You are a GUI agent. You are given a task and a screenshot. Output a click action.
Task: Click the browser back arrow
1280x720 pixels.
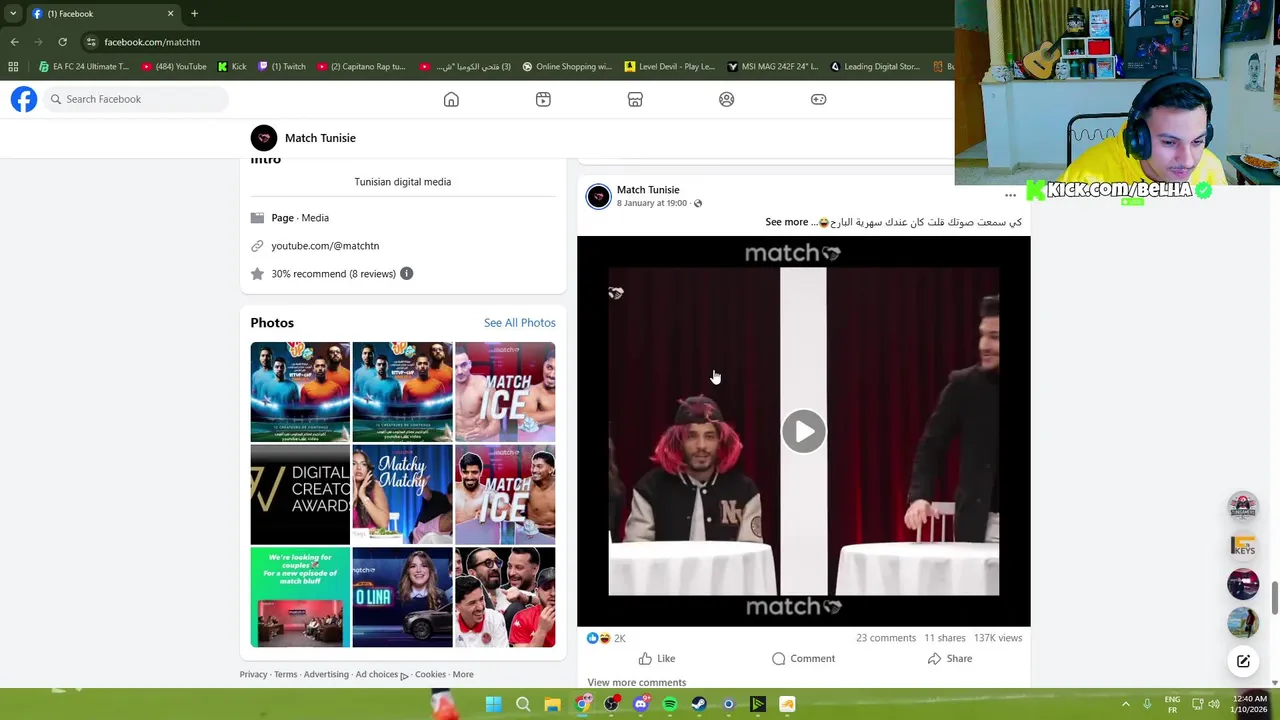click(x=14, y=42)
